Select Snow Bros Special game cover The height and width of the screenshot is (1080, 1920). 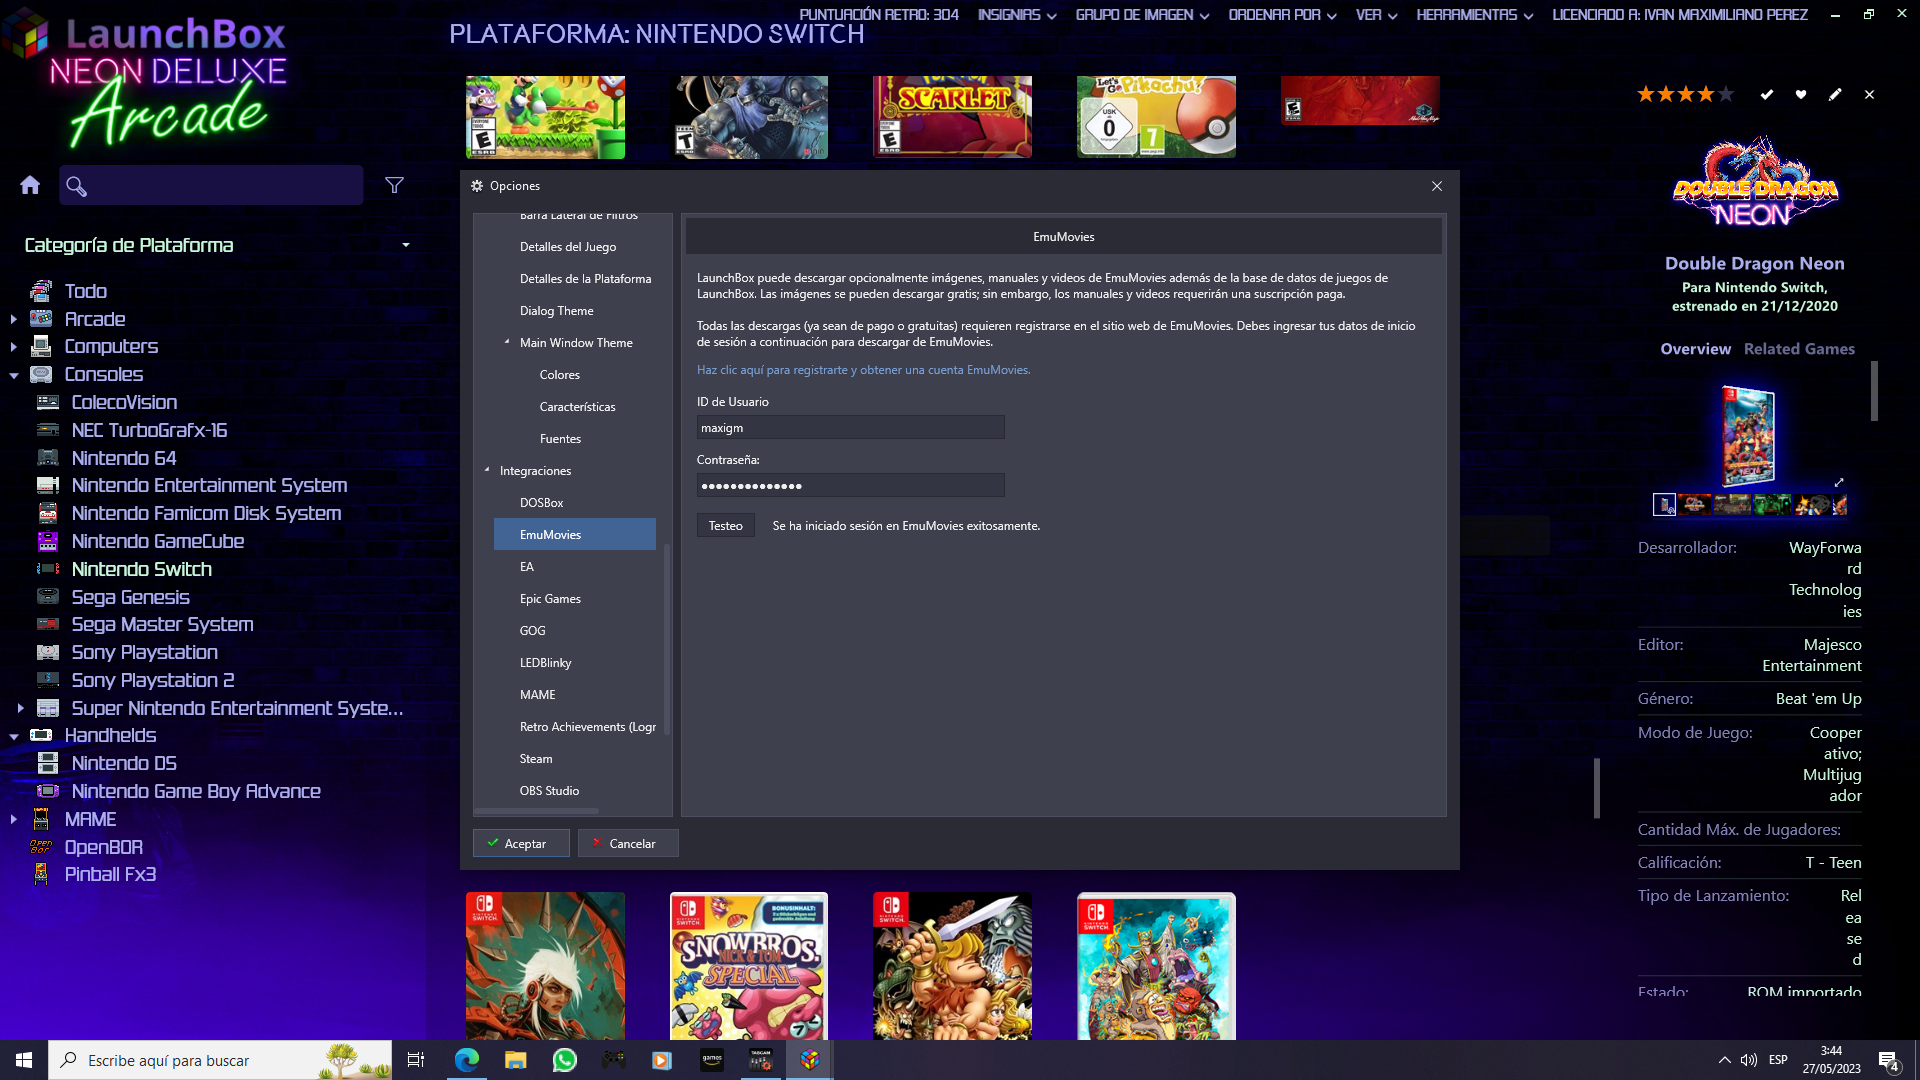click(749, 966)
